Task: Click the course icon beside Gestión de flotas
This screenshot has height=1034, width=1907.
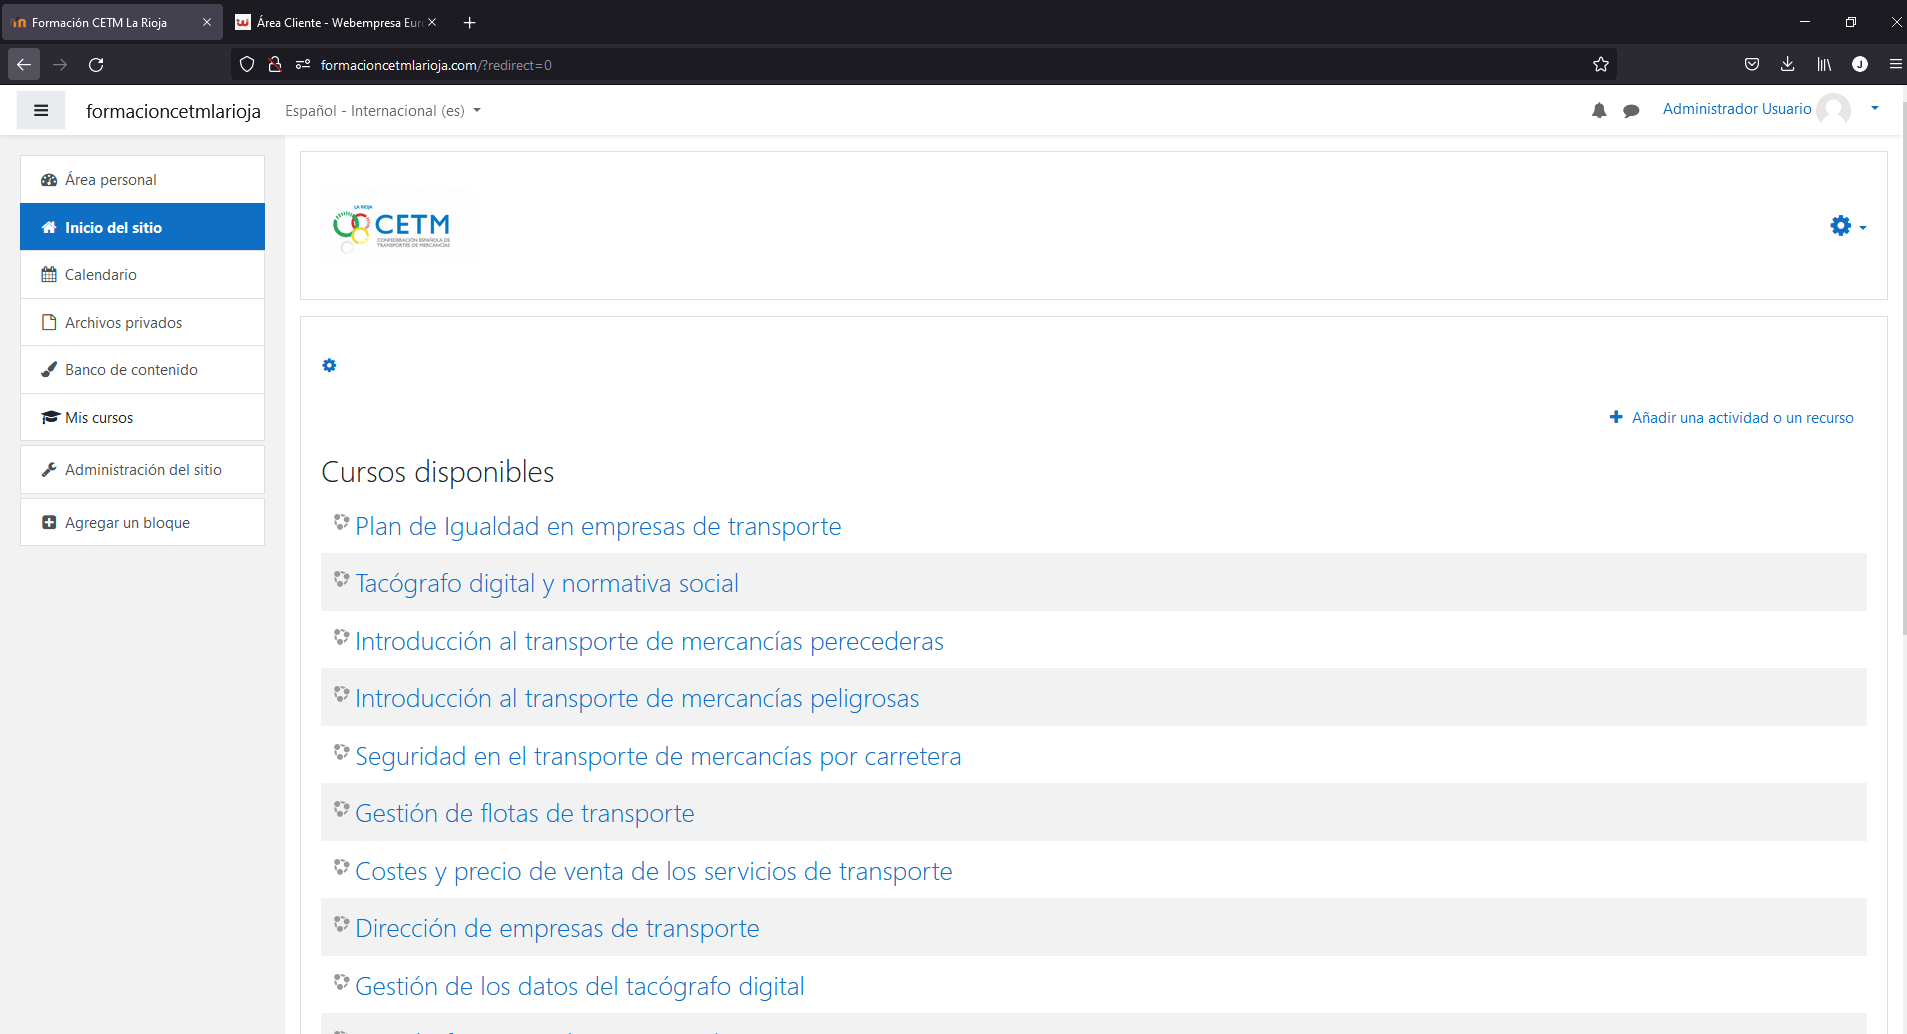Action: 341,809
